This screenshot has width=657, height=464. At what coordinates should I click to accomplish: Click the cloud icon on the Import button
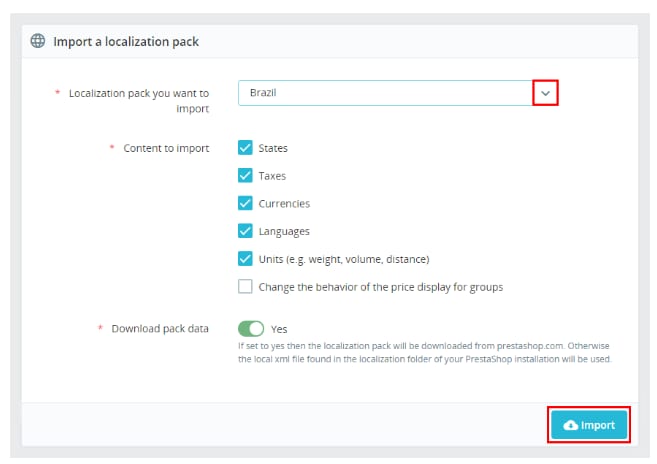click(x=571, y=425)
